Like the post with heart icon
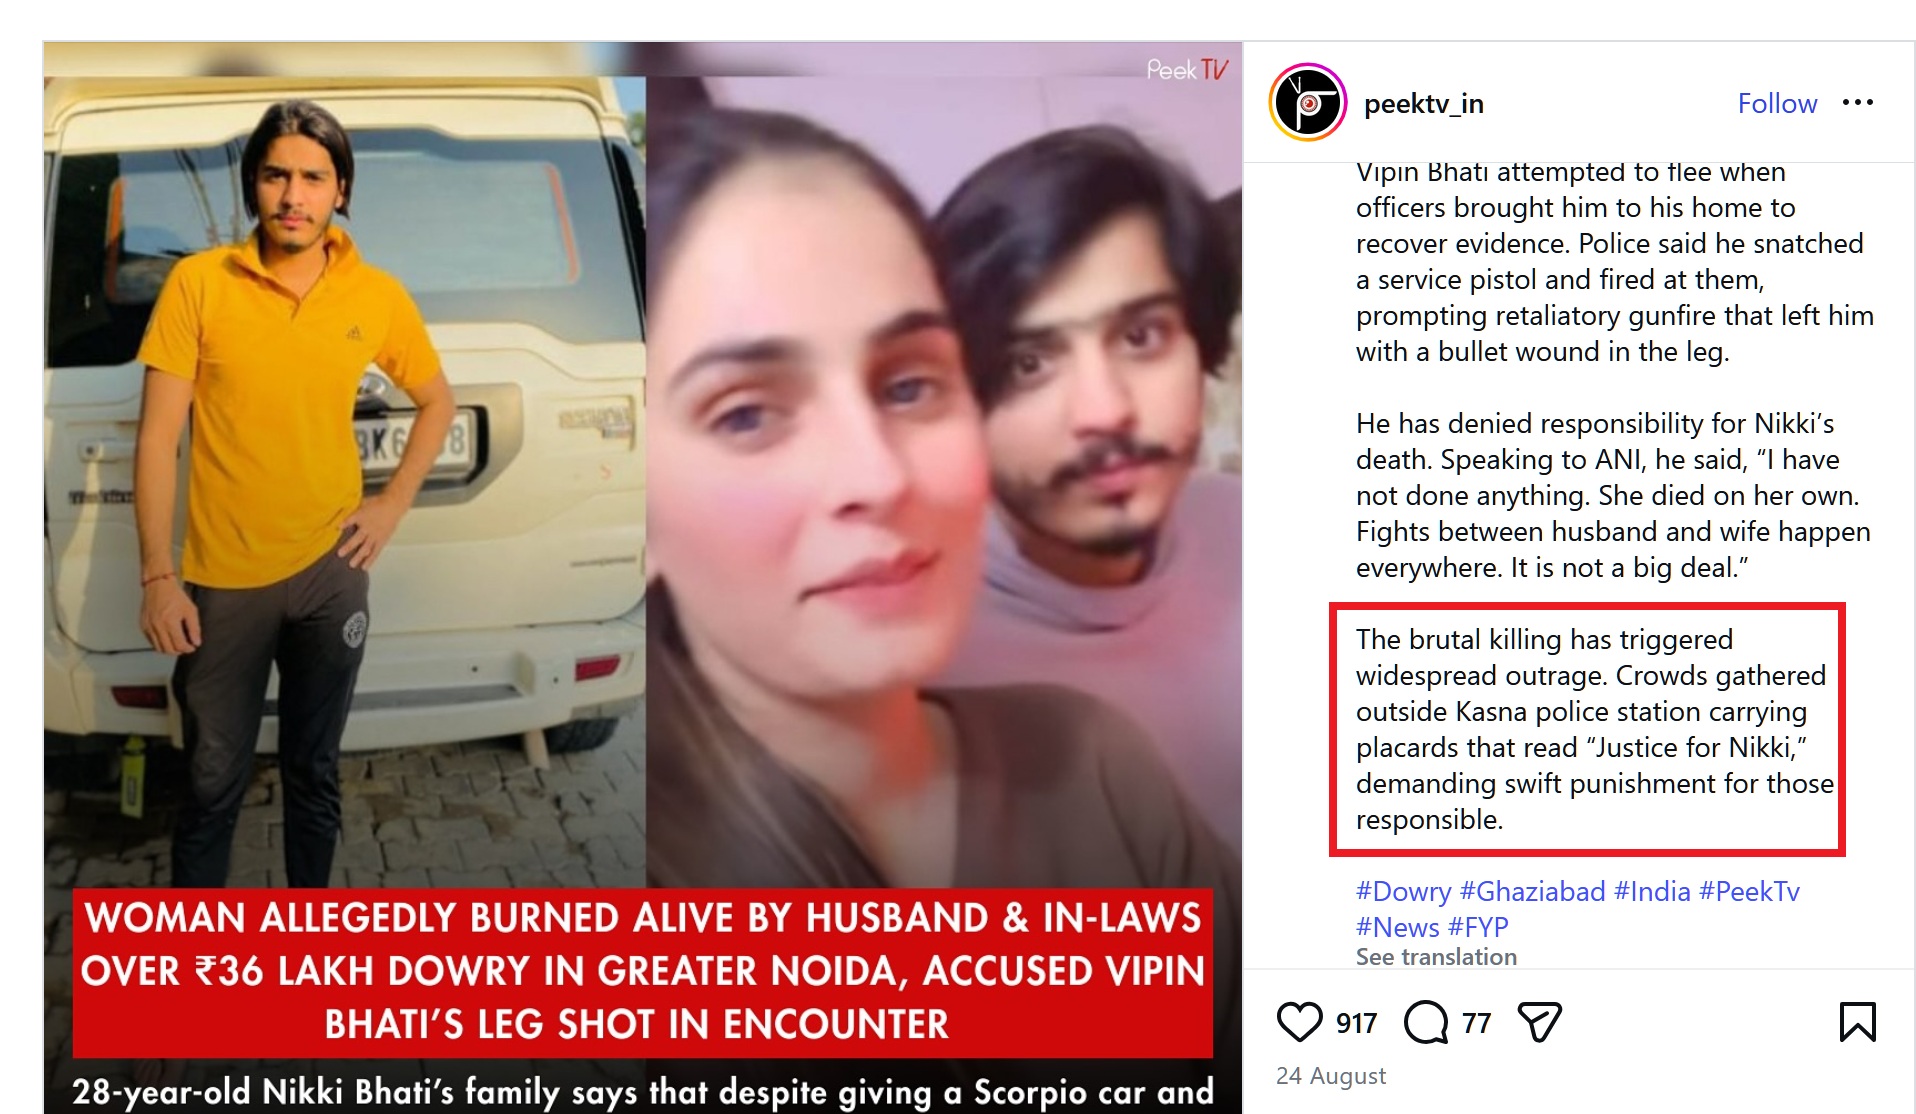Screen dimensions: 1916x1114 (1299, 1022)
